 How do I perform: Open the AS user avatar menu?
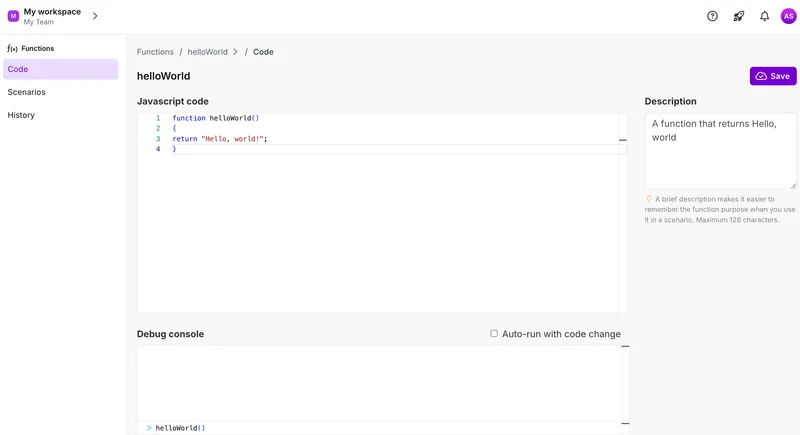coord(788,16)
